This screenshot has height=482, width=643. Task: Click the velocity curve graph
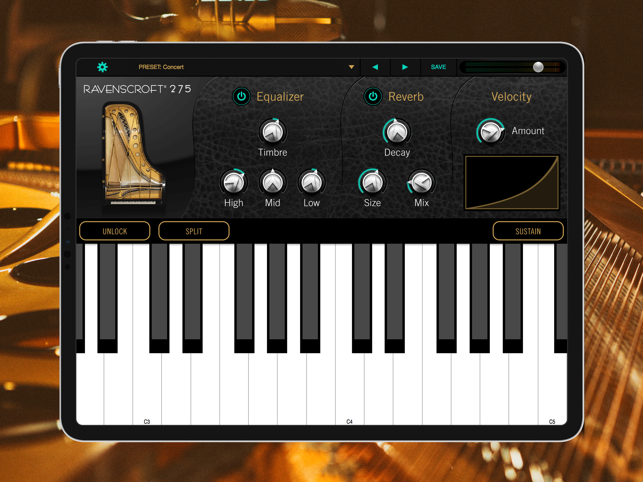511,182
